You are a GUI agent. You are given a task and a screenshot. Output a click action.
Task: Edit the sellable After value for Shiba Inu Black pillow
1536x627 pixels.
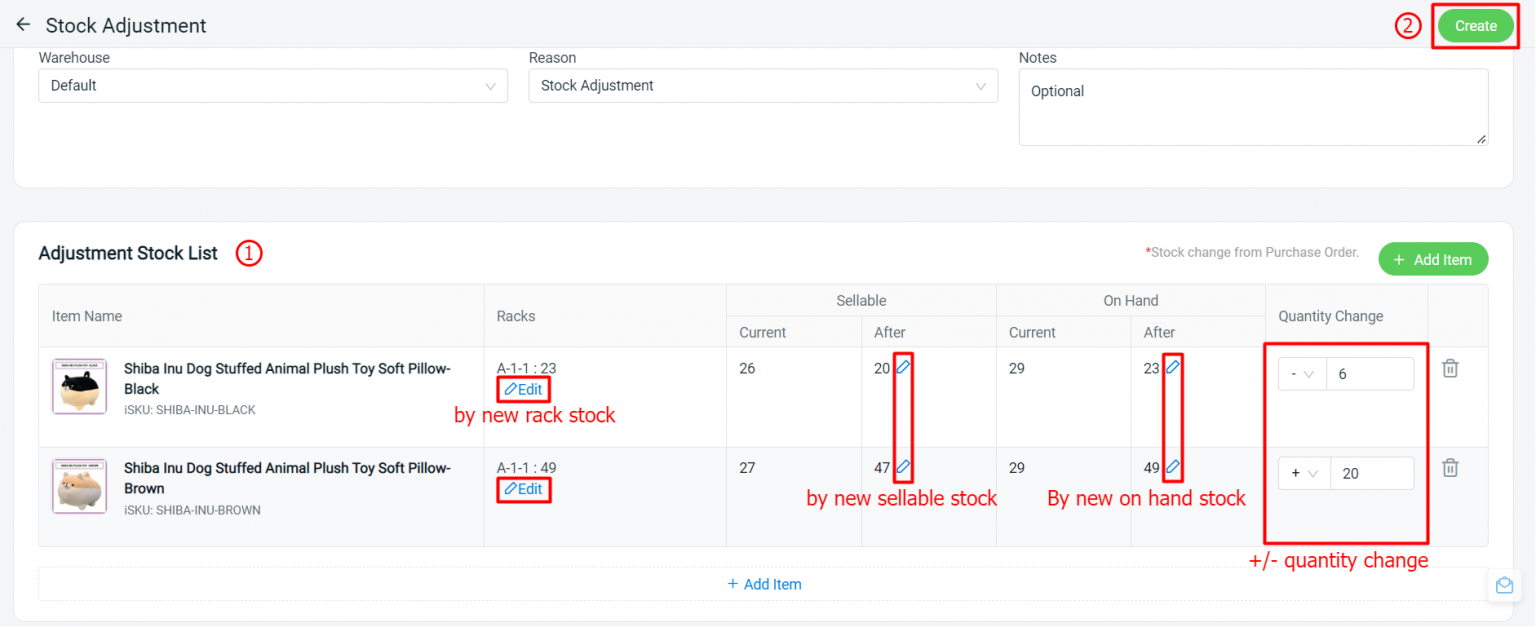[903, 368]
